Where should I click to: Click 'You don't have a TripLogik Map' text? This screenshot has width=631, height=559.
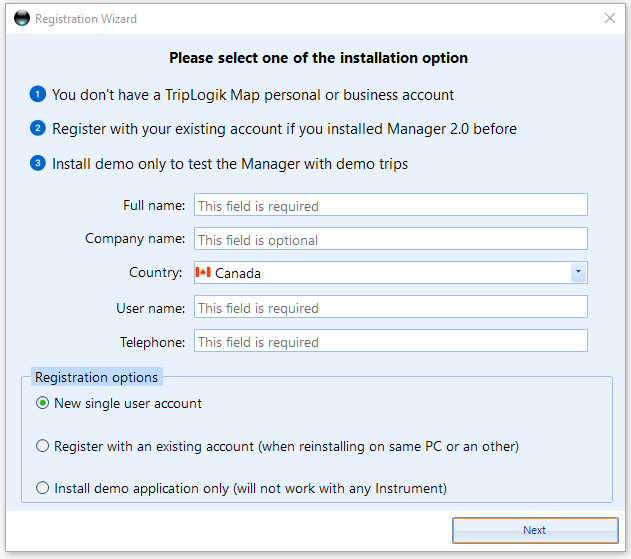click(x=253, y=95)
